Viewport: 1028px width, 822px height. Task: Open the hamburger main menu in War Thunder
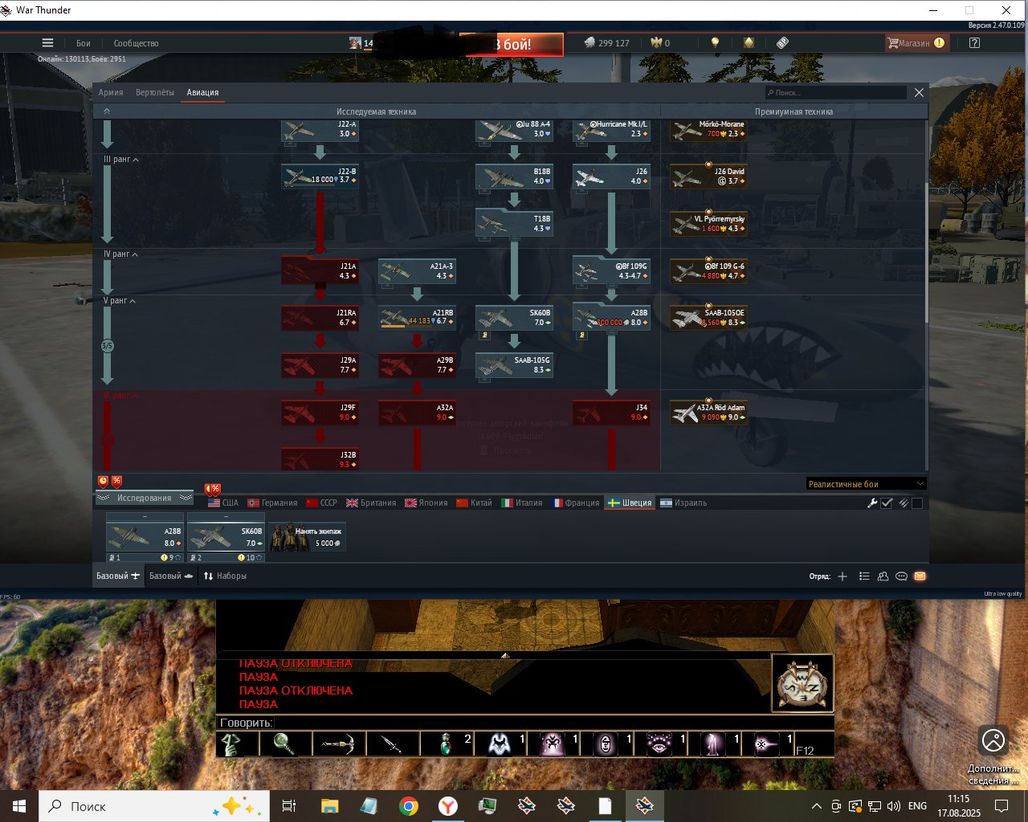pos(47,43)
